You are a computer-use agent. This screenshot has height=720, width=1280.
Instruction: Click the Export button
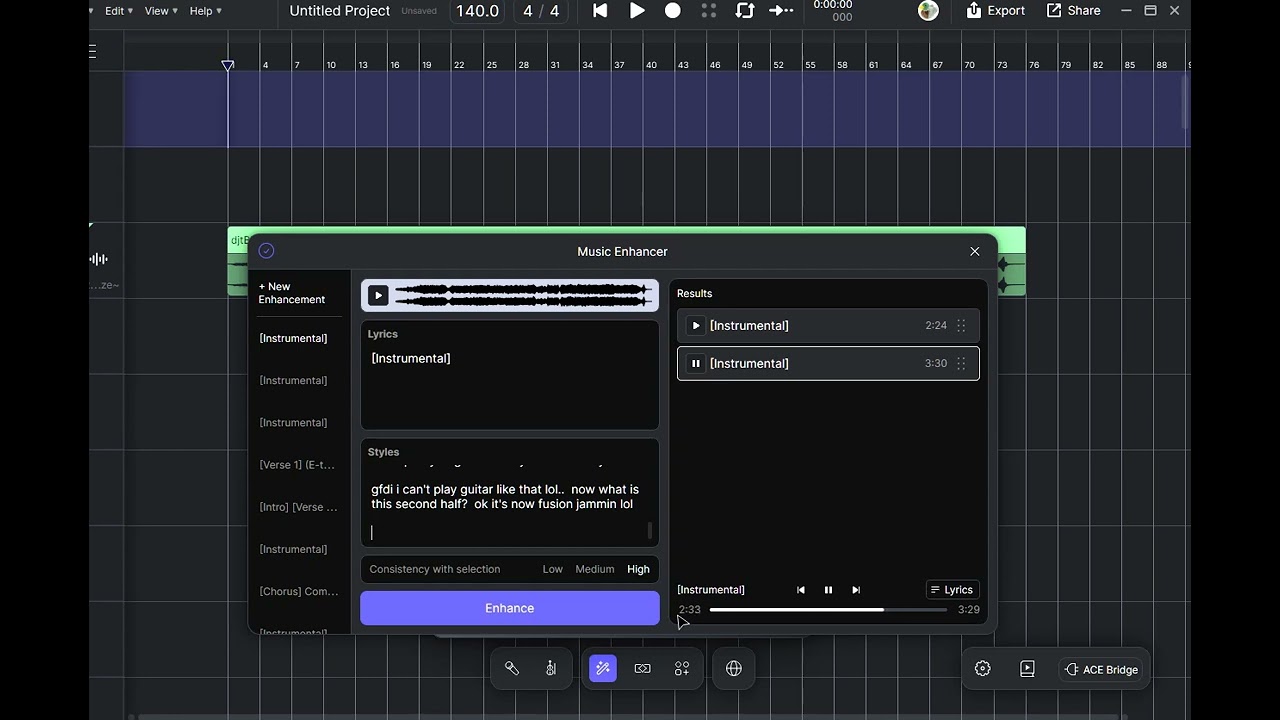995,11
